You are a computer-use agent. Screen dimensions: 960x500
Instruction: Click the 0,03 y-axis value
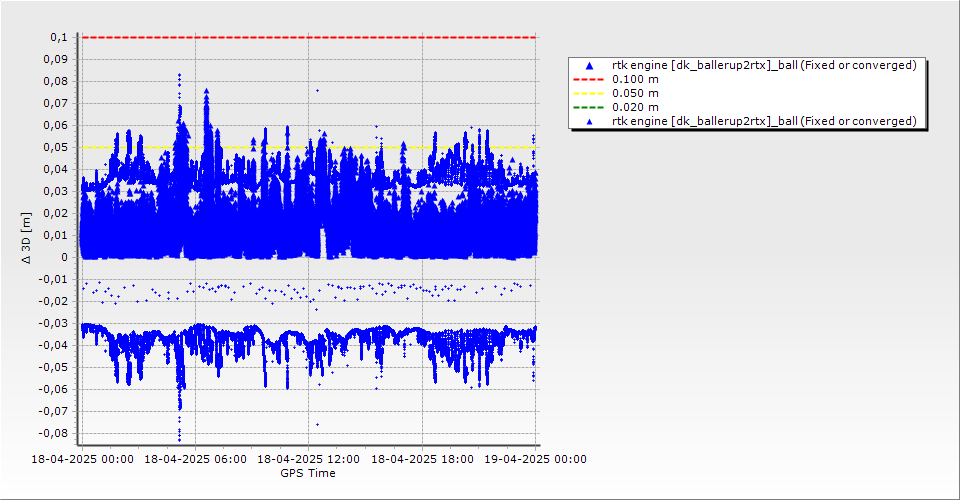[56, 192]
